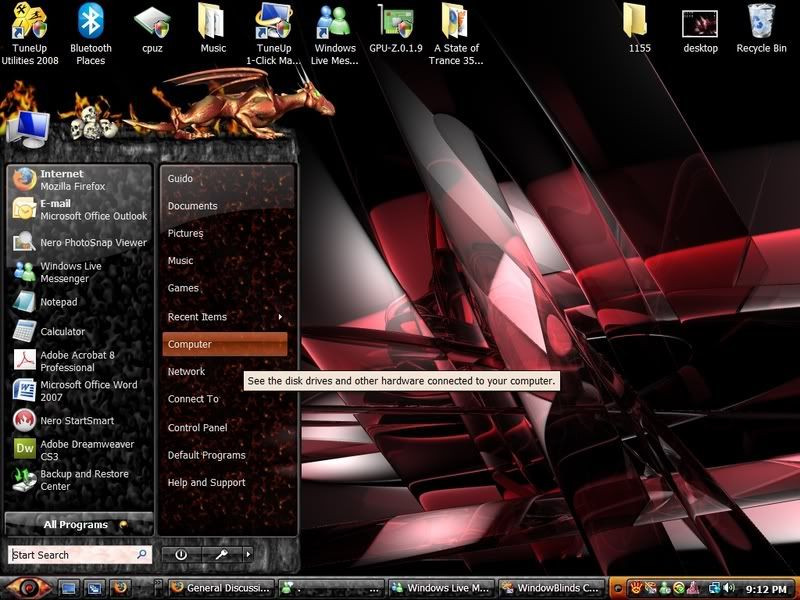Click the red hand tray icon

(x=636, y=588)
